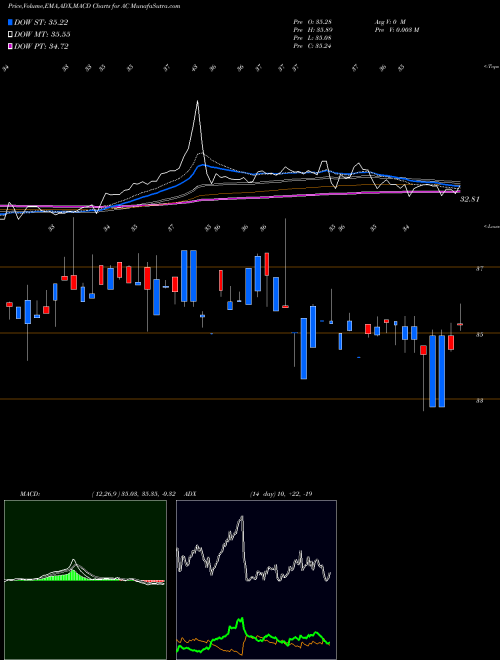Click the Pre L low price value
The height and width of the screenshot is (660, 500).
323,38
